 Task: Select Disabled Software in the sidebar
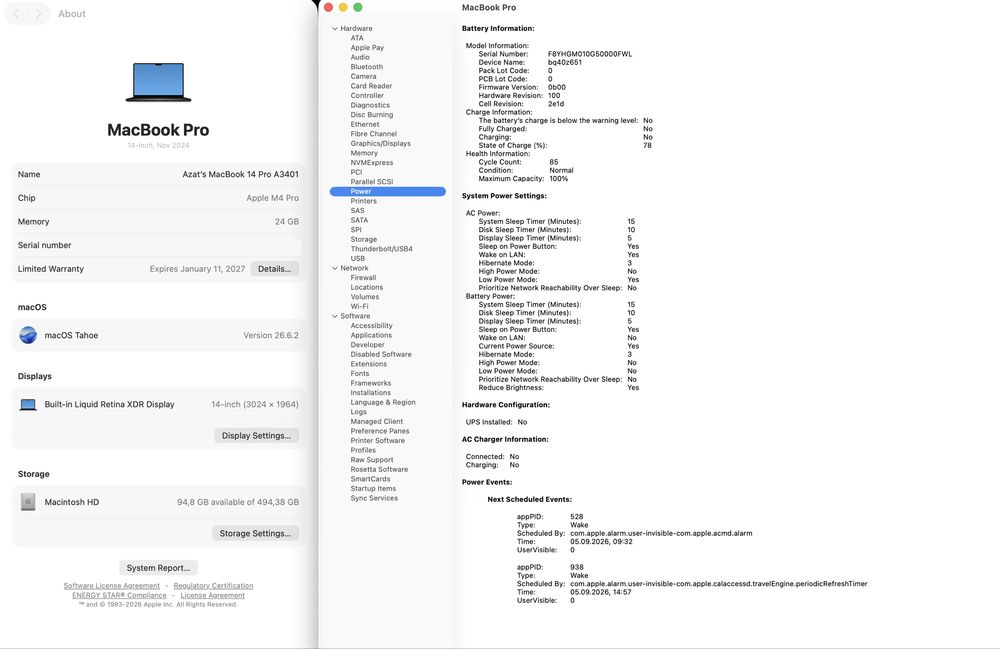(381, 354)
